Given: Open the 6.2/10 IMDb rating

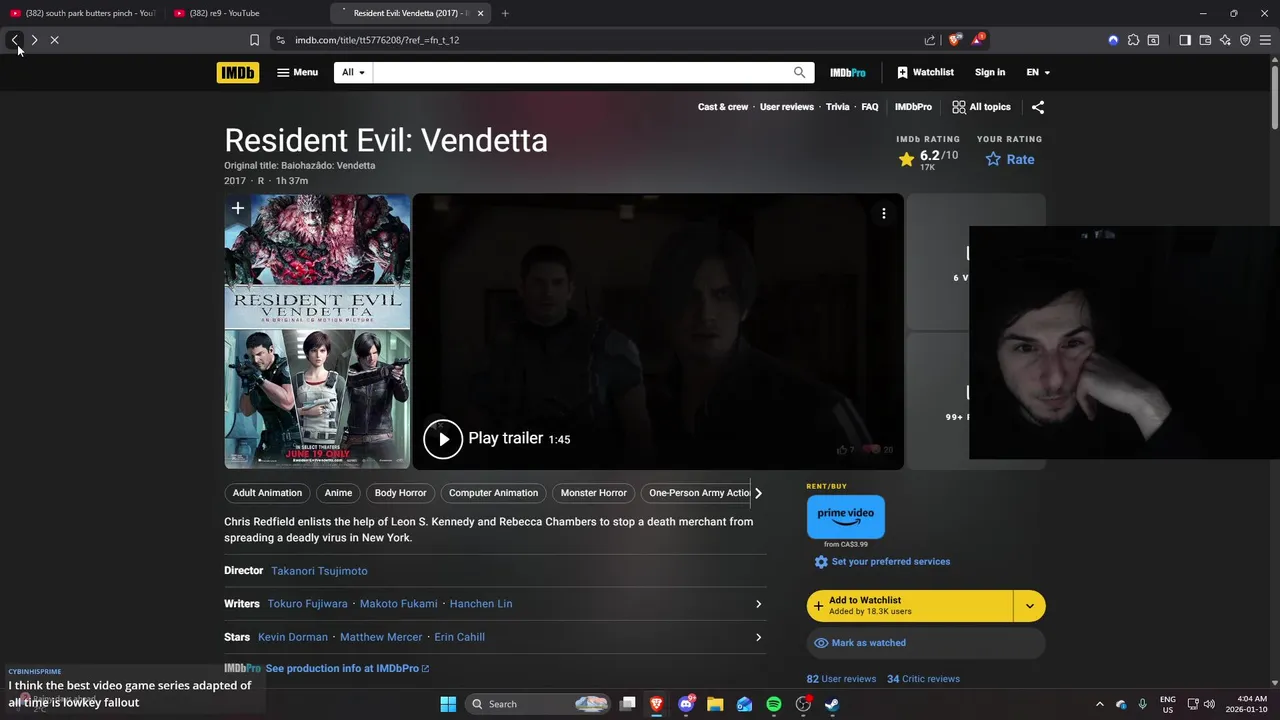Looking at the screenshot, I should coord(928,159).
